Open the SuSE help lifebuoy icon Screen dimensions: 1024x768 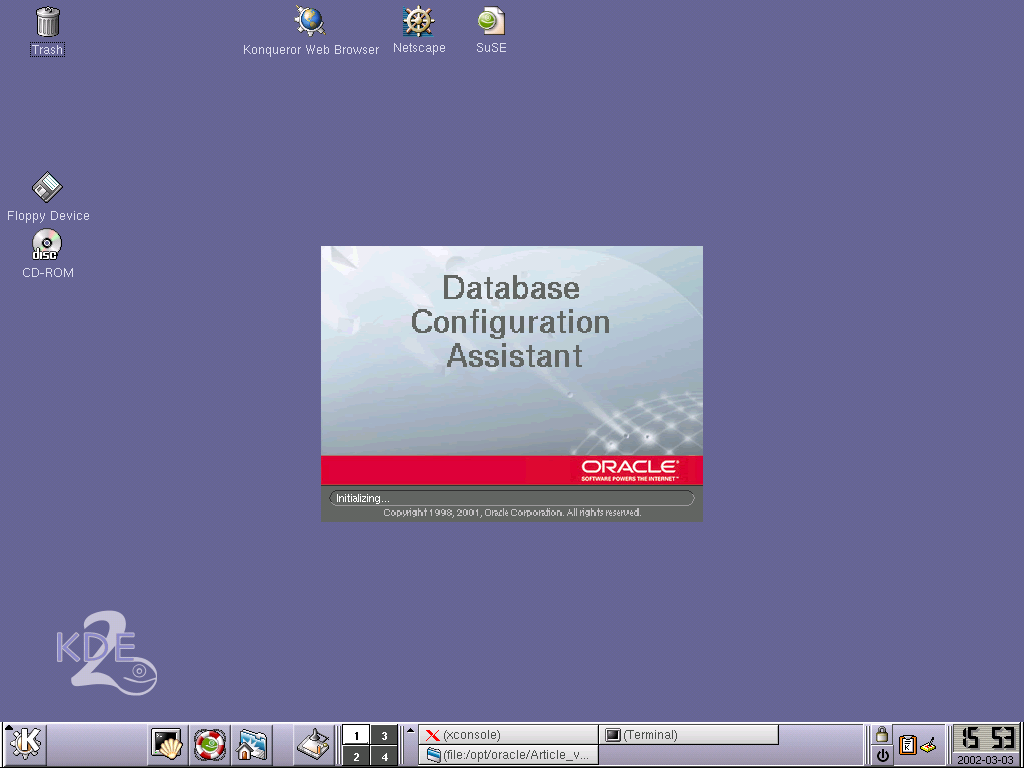(210, 744)
